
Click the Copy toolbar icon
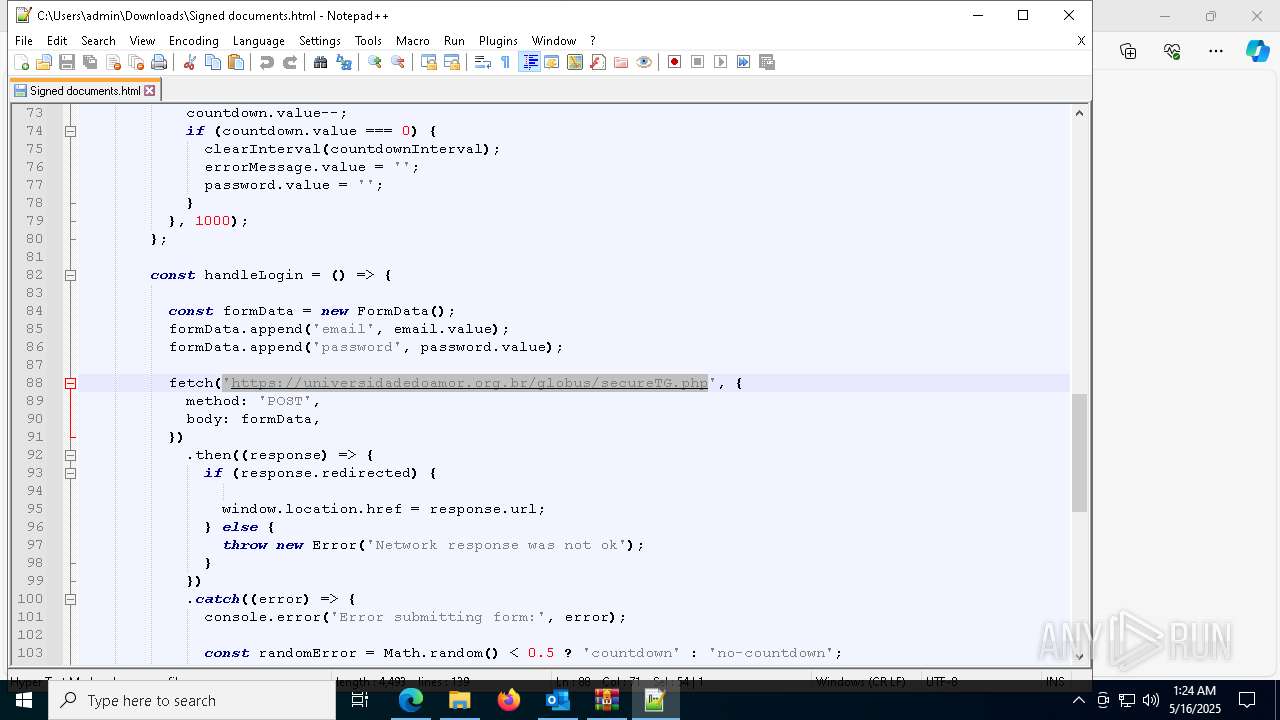pos(213,62)
